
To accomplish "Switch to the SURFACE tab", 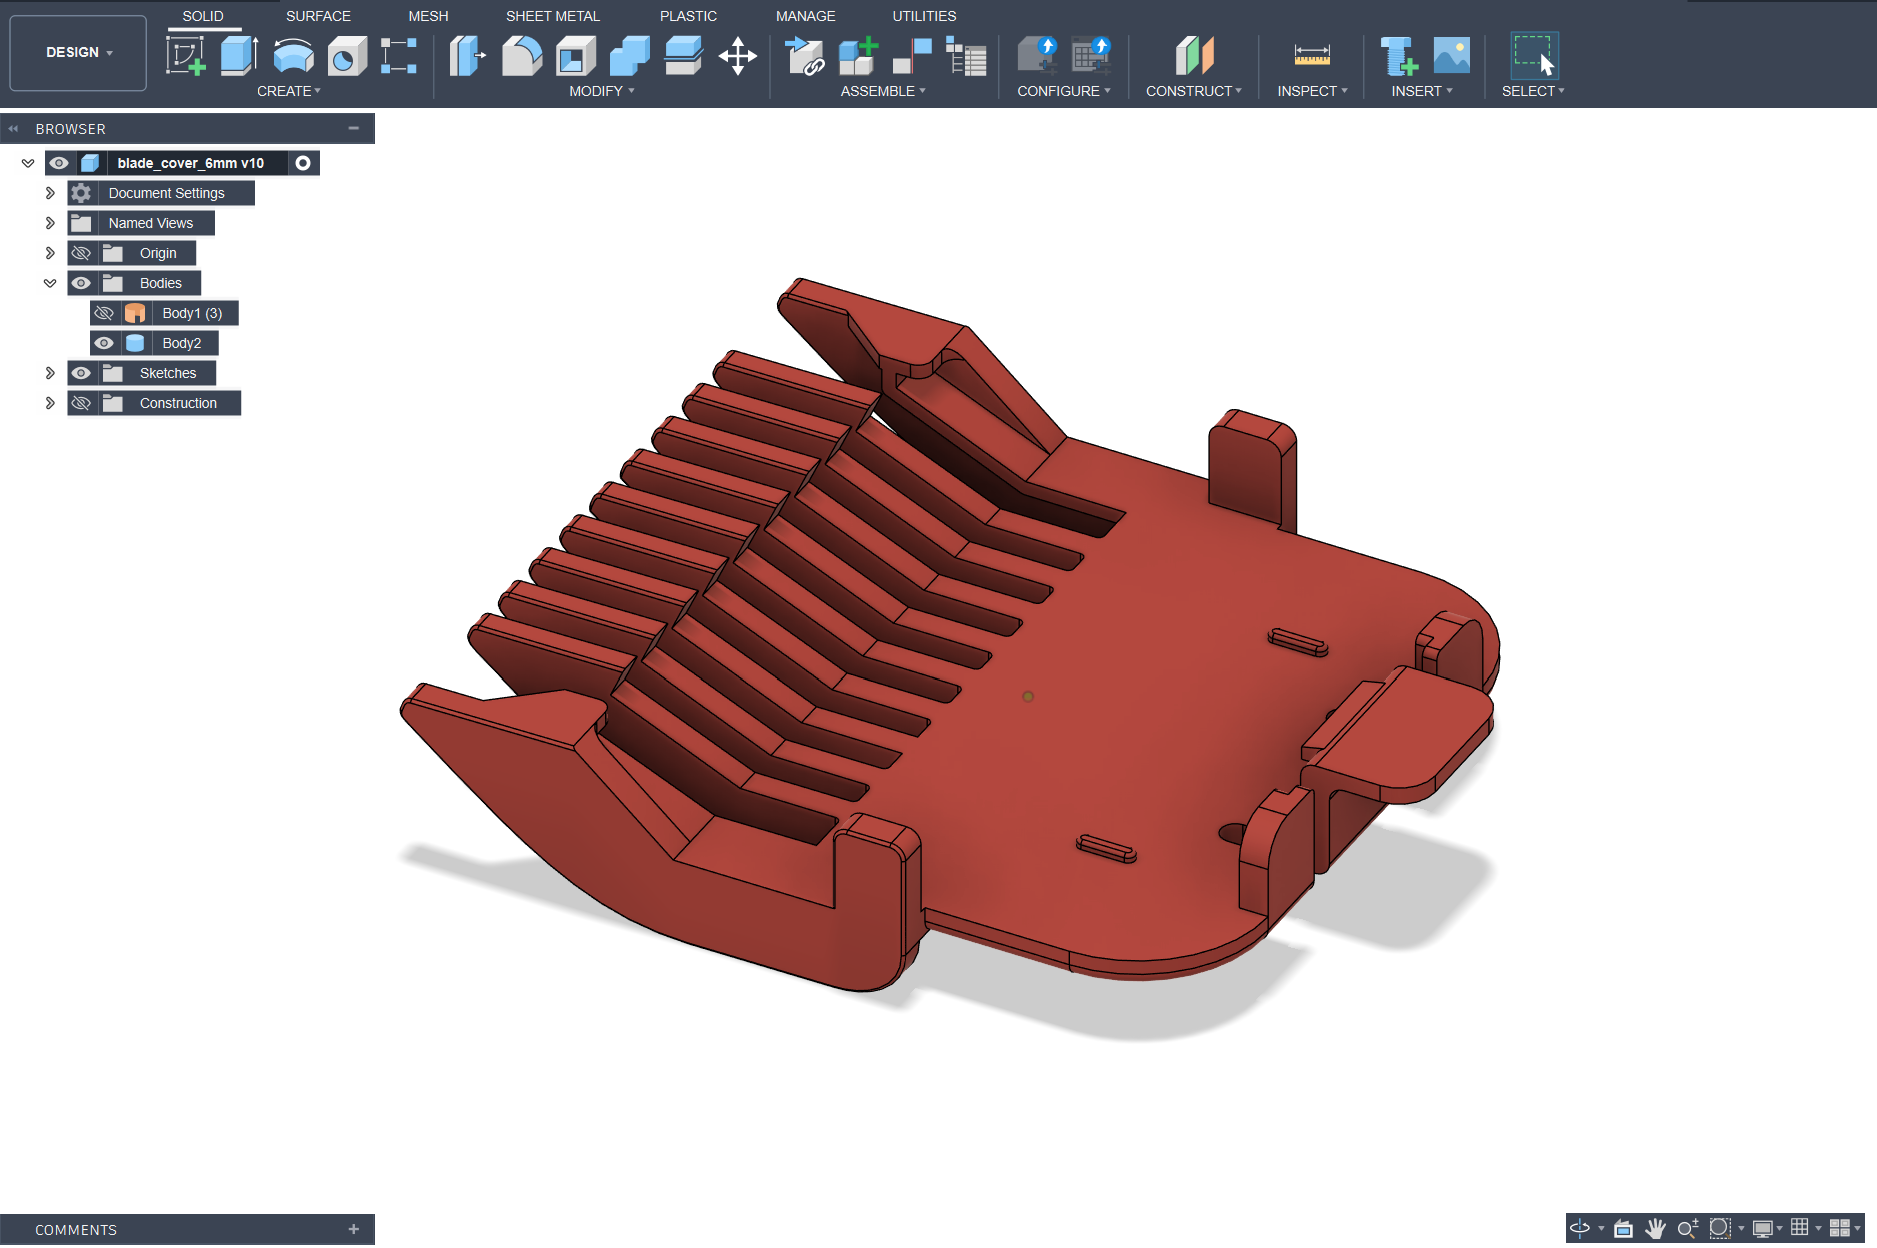I will (x=318, y=16).
